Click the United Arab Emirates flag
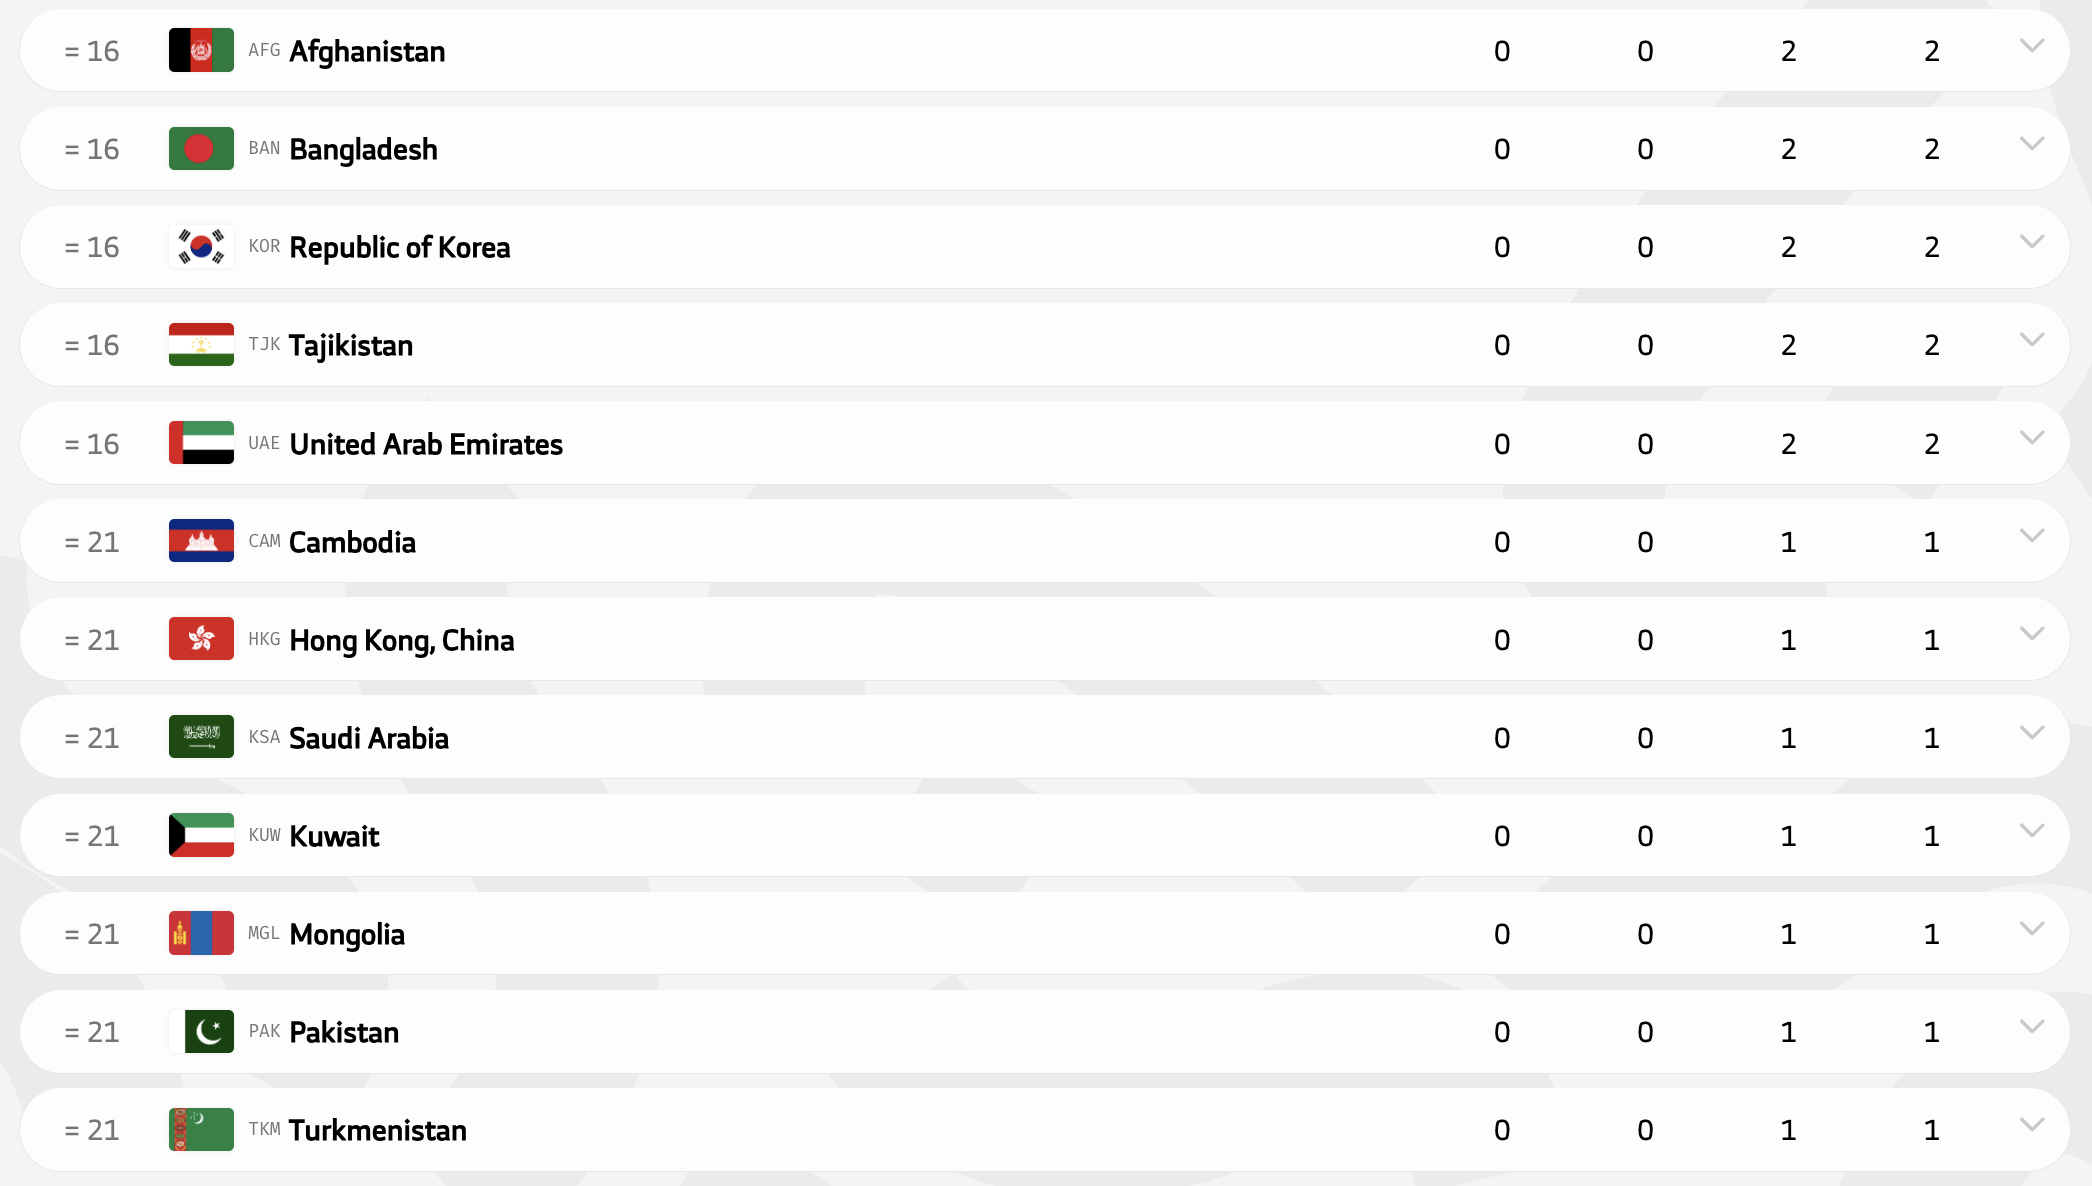 coord(201,443)
